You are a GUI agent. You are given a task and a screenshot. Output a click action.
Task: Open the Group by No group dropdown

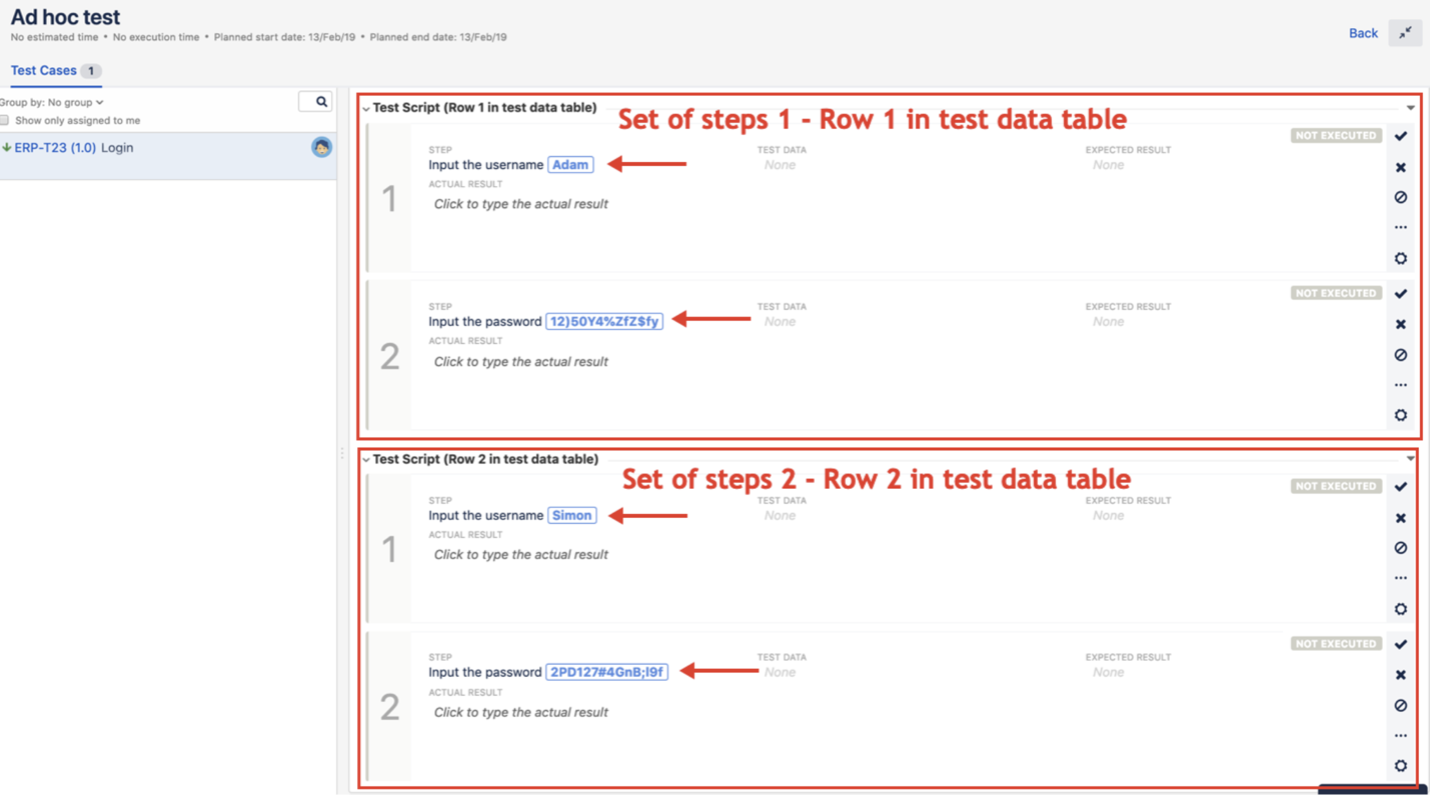pos(50,102)
